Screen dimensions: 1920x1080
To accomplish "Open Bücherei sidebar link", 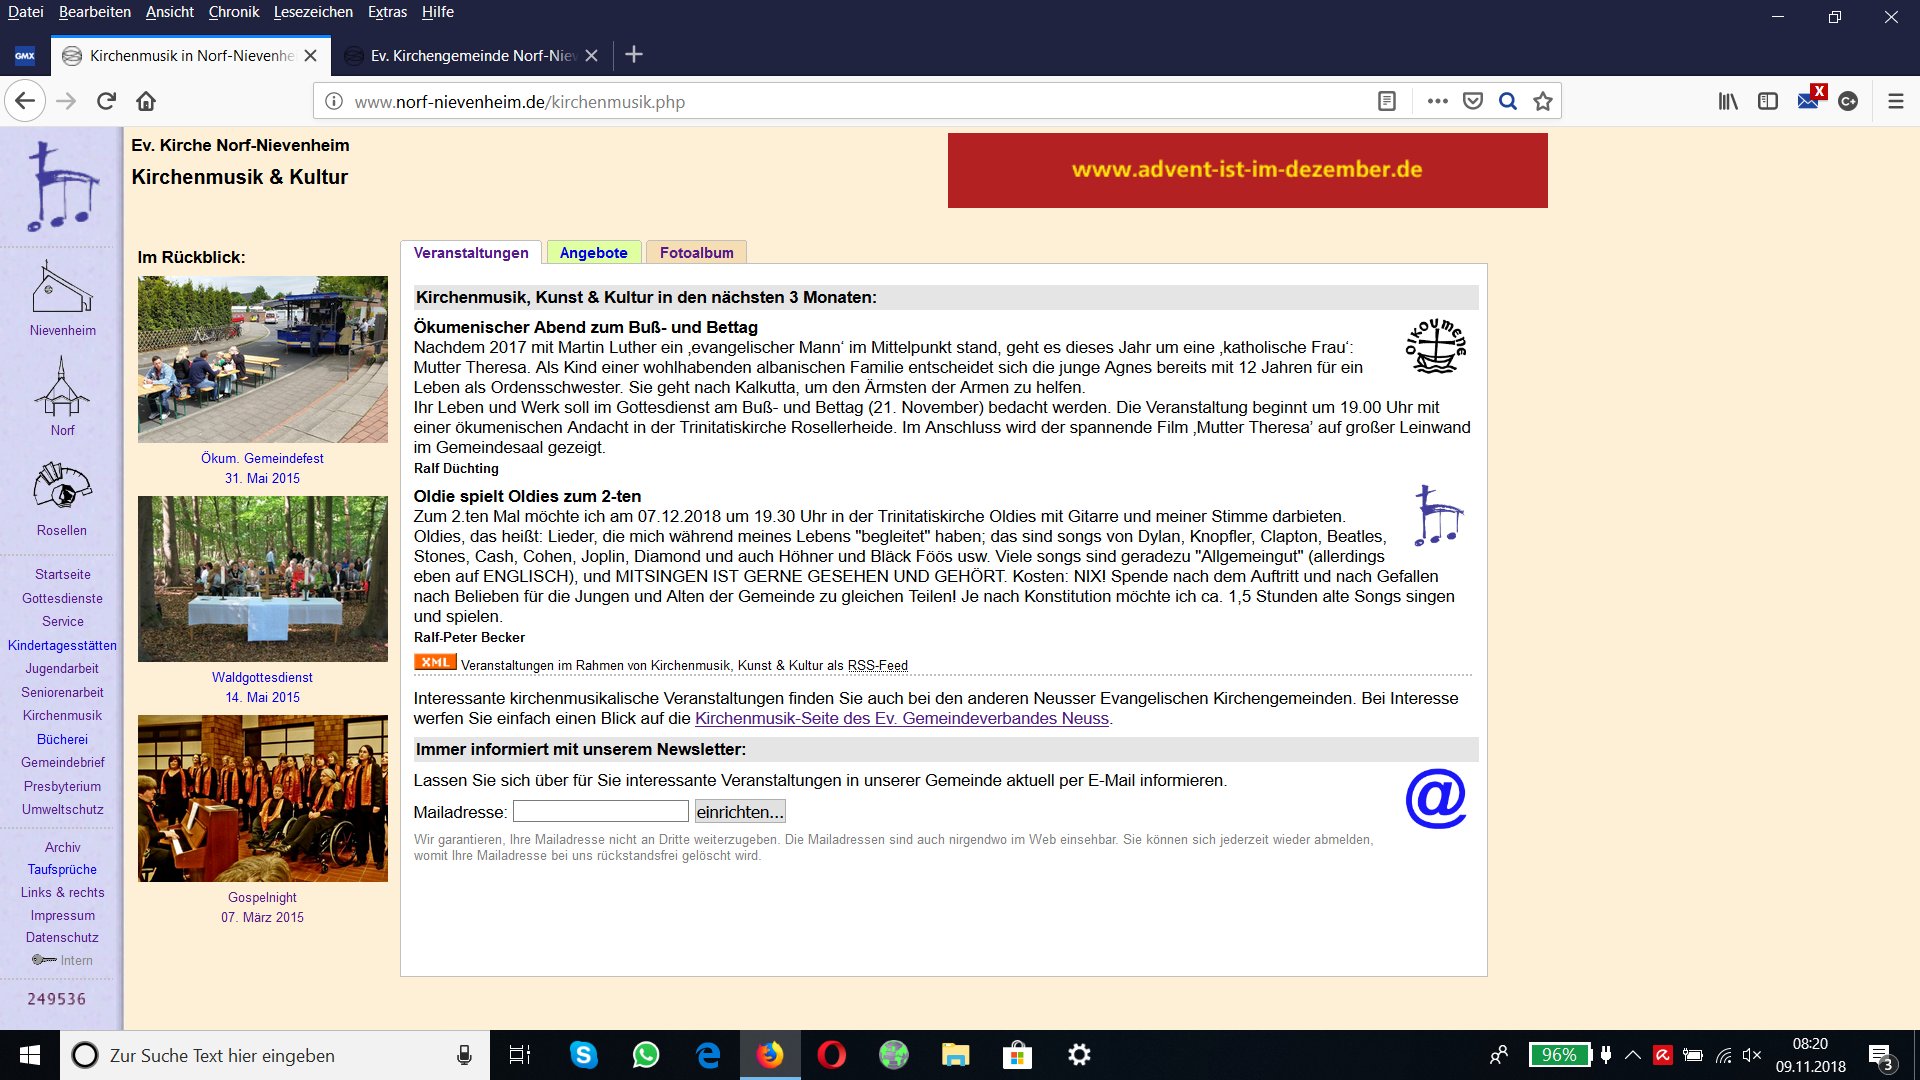I will [62, 739].
